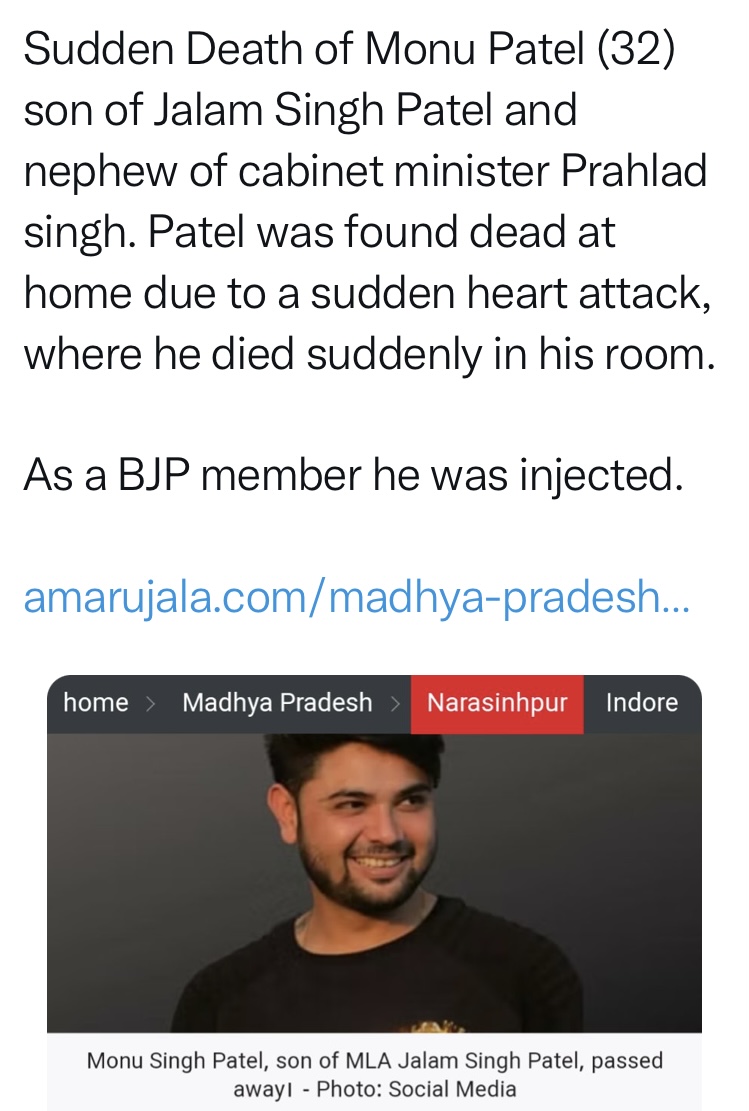Image resolution: width=749 pixels, height=1111 pixels.
Task: Switch to the Indore tab
Action: [642, 703]
